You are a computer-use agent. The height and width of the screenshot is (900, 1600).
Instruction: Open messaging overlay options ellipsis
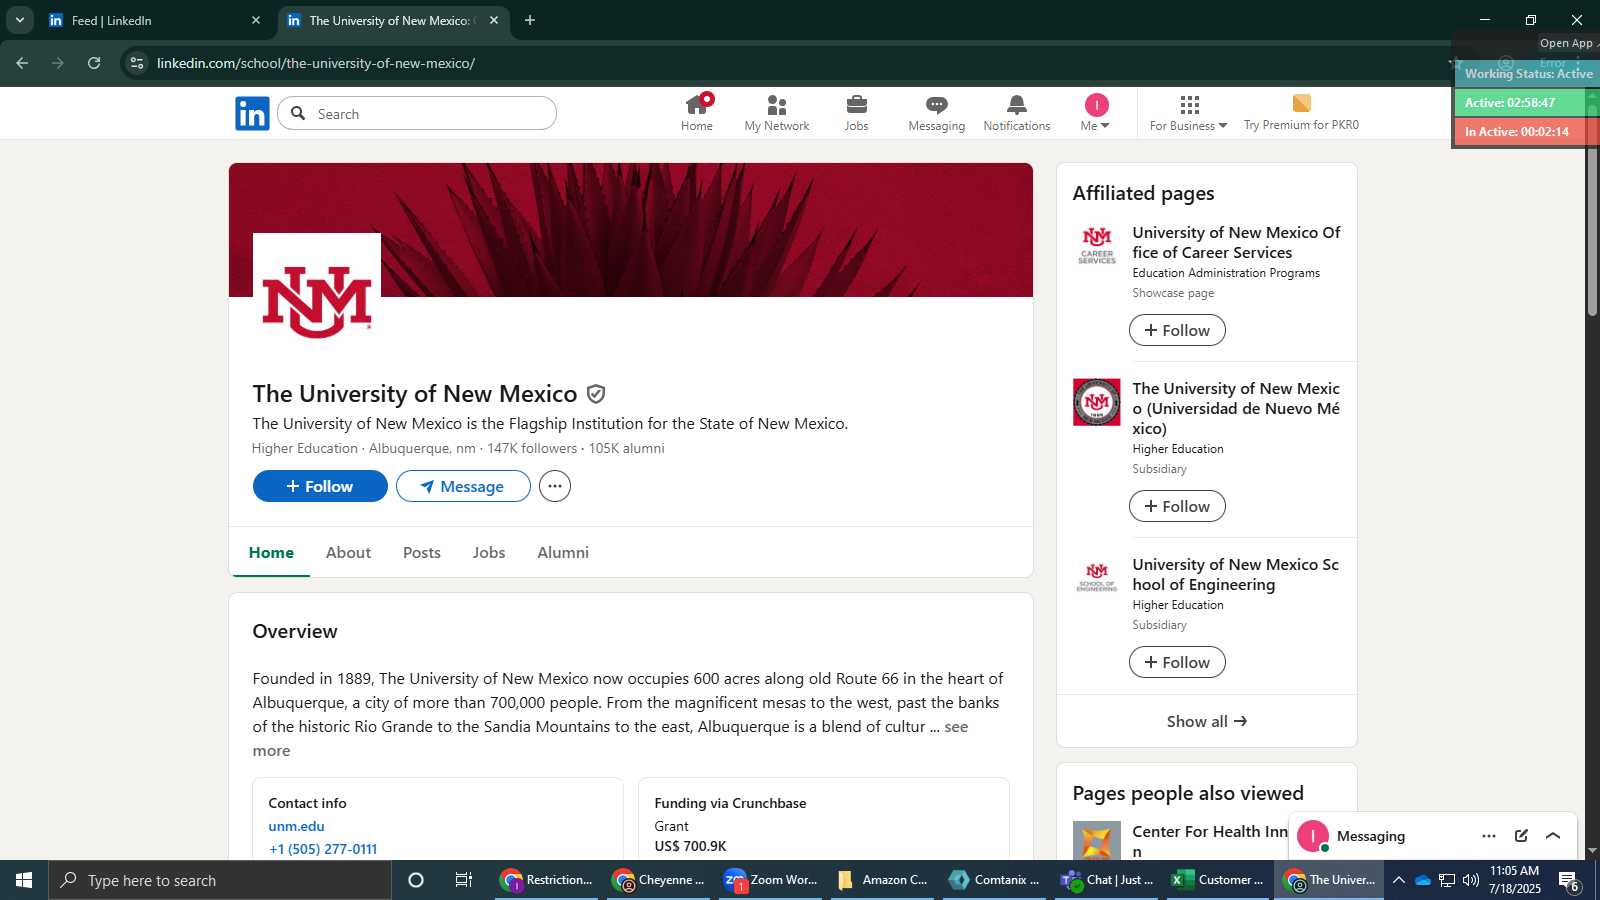[x=1489, y=836]
